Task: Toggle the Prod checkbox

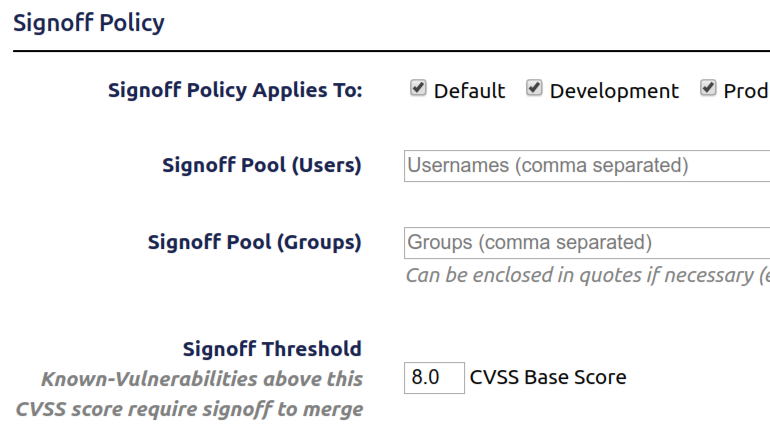Action: tap(709, 89)
